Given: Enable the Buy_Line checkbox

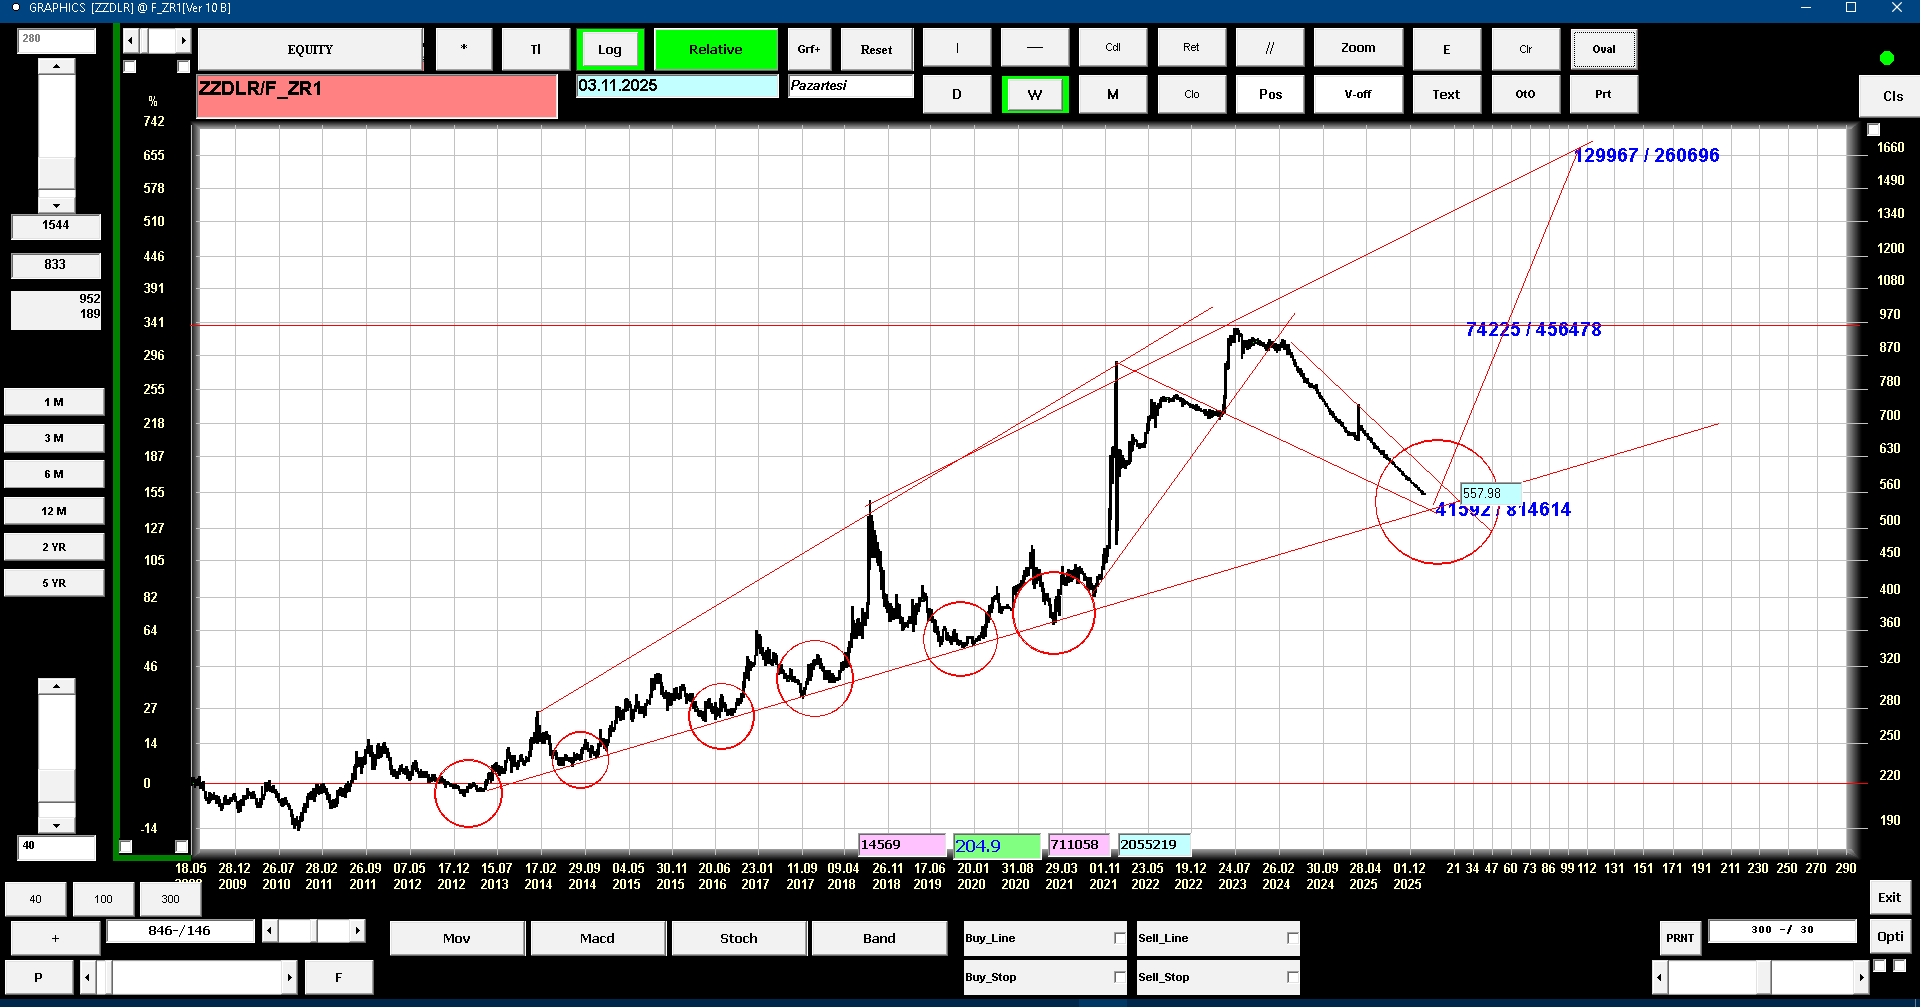Looking at the screenshot, I should [x=1119, y=938].
